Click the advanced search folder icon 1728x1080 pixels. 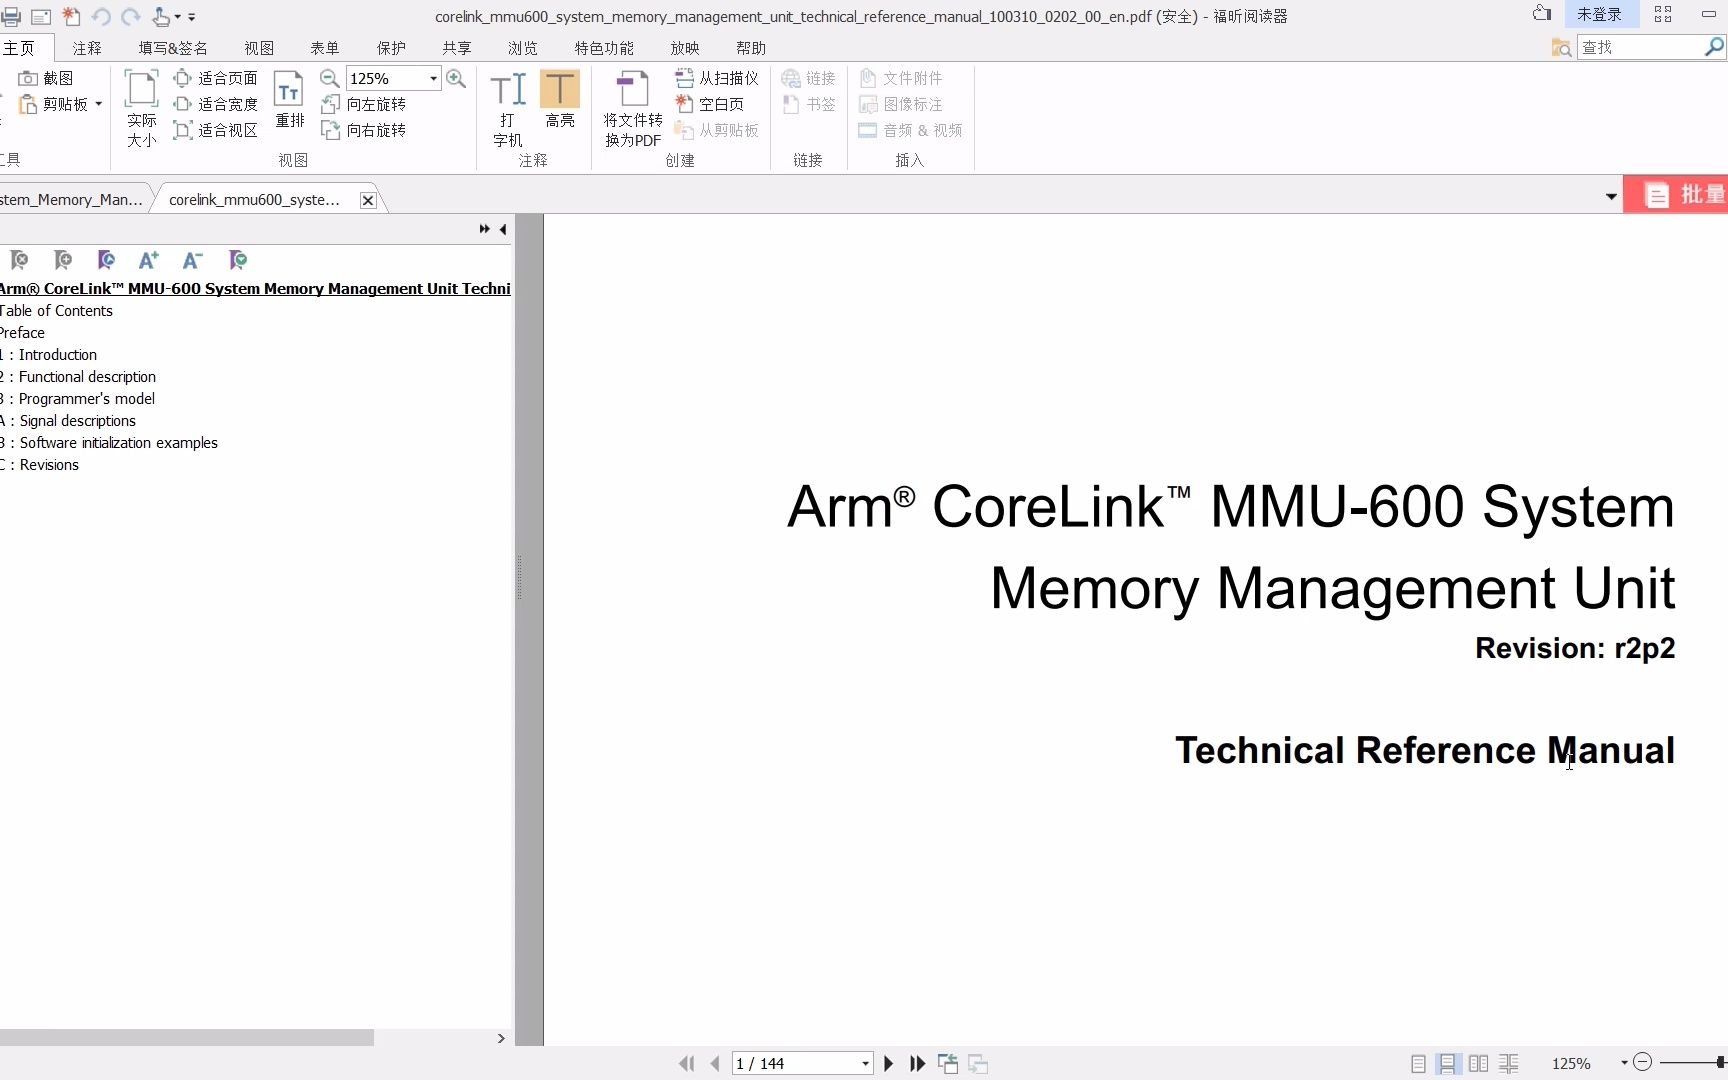pos(1561,47)
